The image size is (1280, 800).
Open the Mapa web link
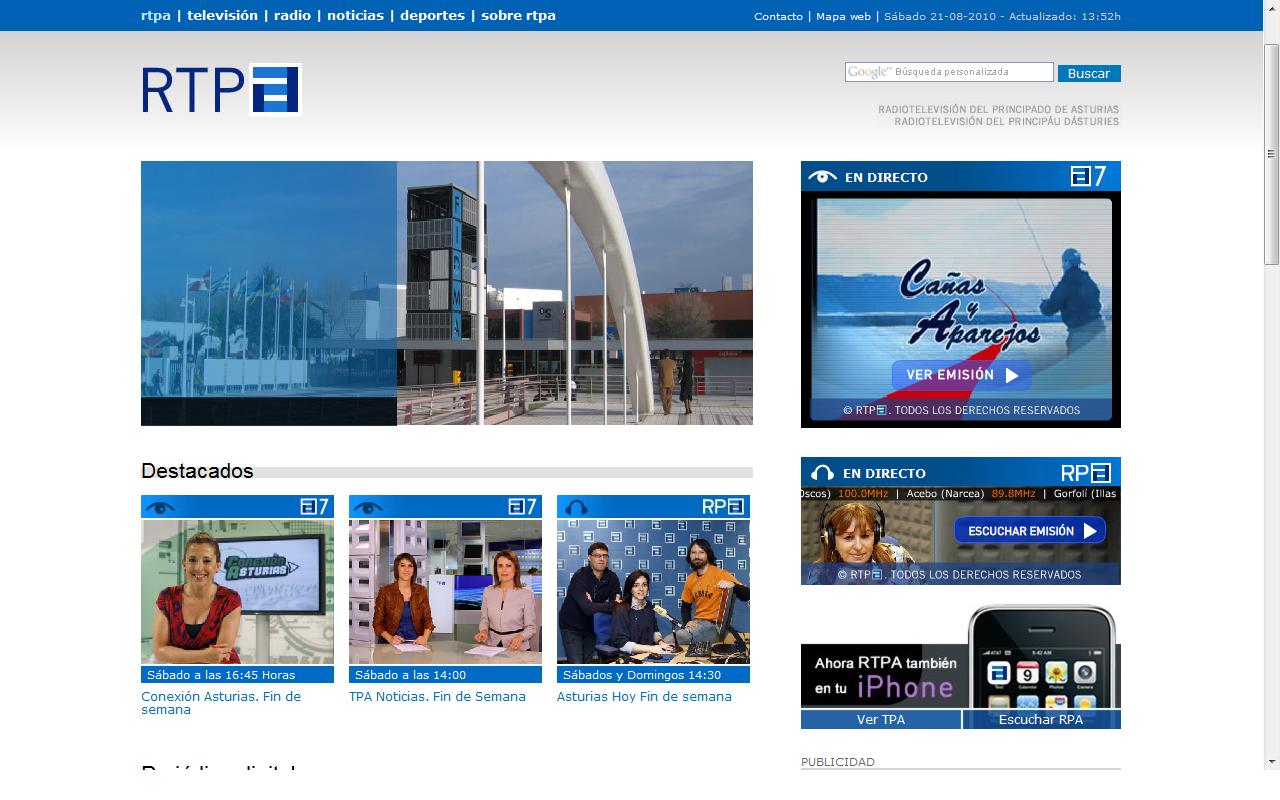click(843, 17)
